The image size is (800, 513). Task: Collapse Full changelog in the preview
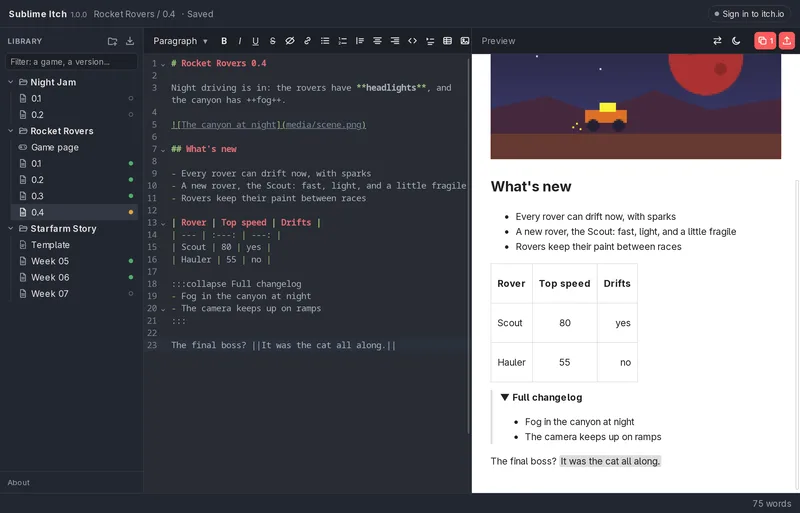click(505, 397)
